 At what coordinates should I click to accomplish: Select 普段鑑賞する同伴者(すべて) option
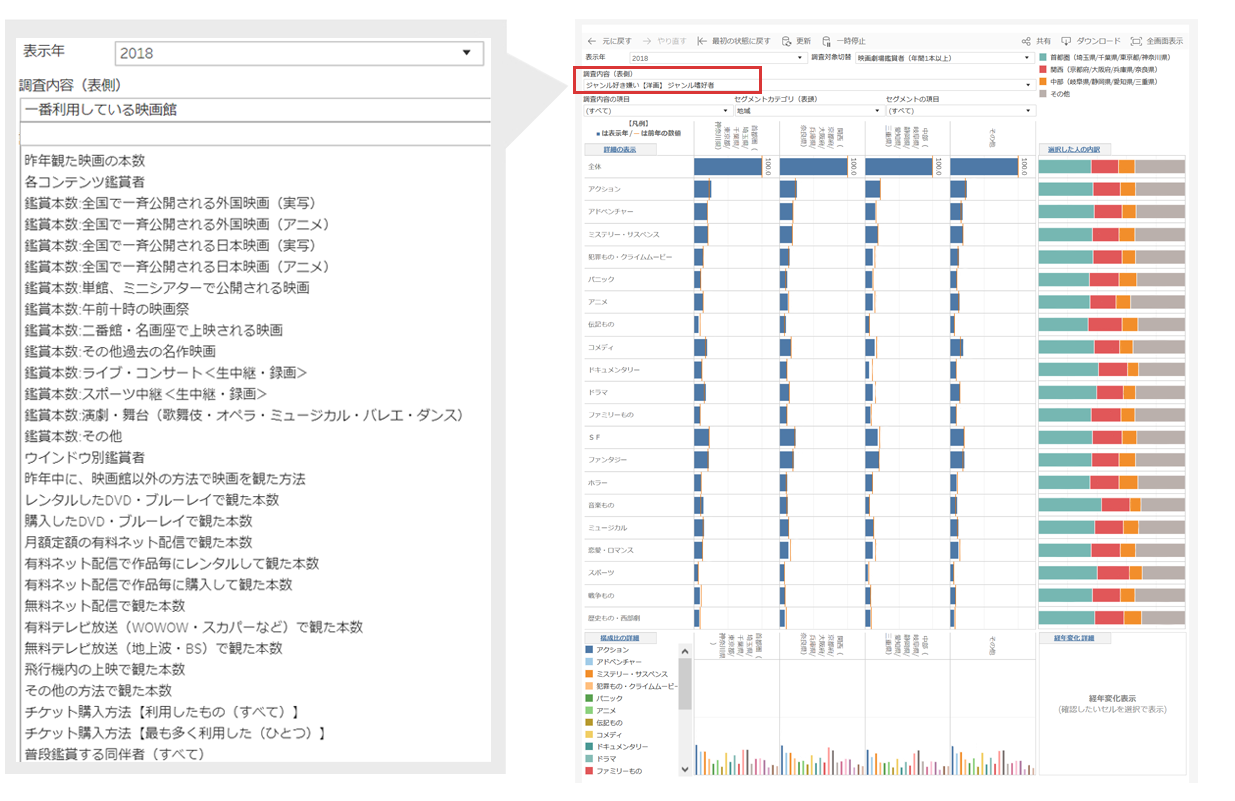114,754
